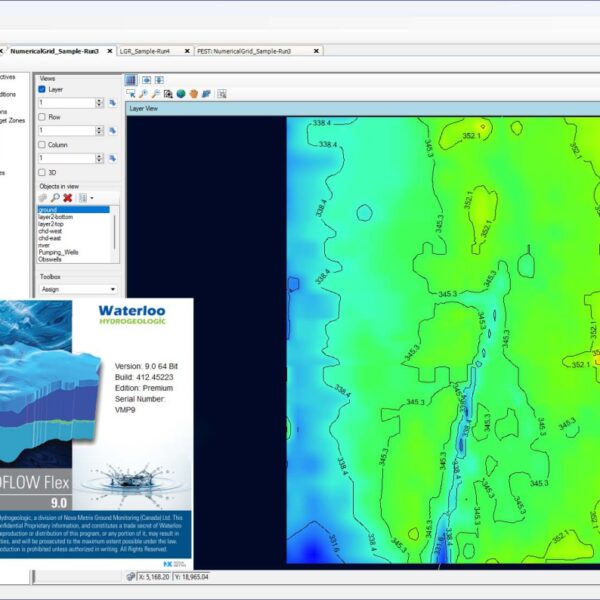Screen dimensions: 600x600
Task: Click the Build 412.45223 text
Action: click(x=144, y=377)
